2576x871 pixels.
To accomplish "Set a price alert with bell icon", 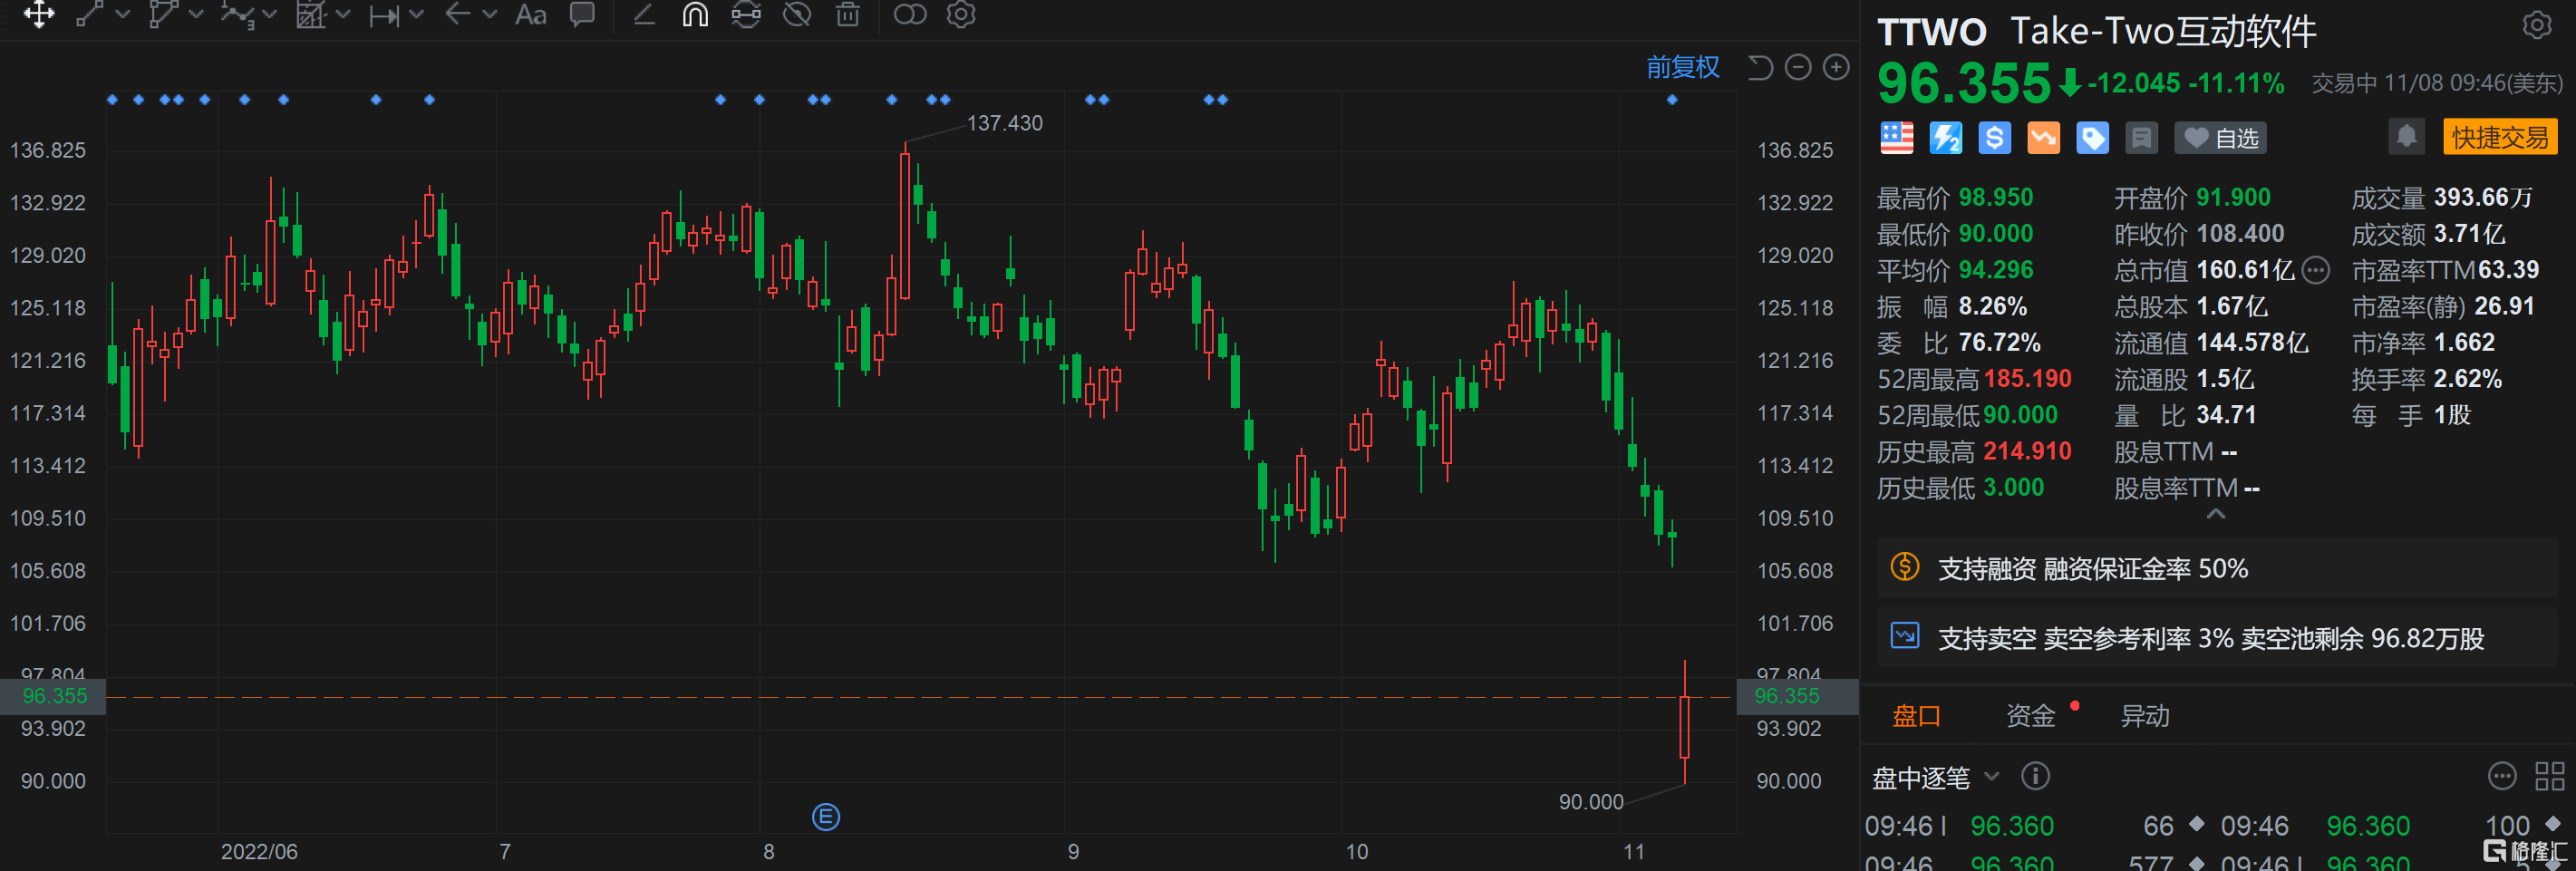I will point(2407,137).
